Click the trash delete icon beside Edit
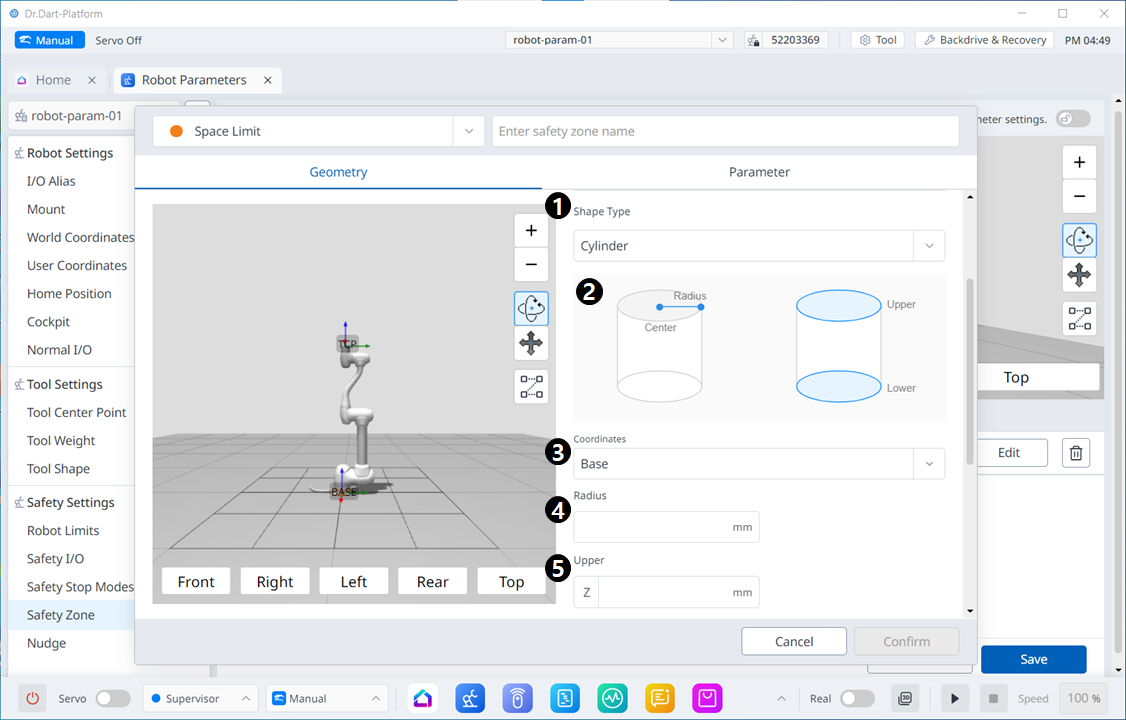Image resolution: width=1126 pixels, height=720 pixels. 1076,453
